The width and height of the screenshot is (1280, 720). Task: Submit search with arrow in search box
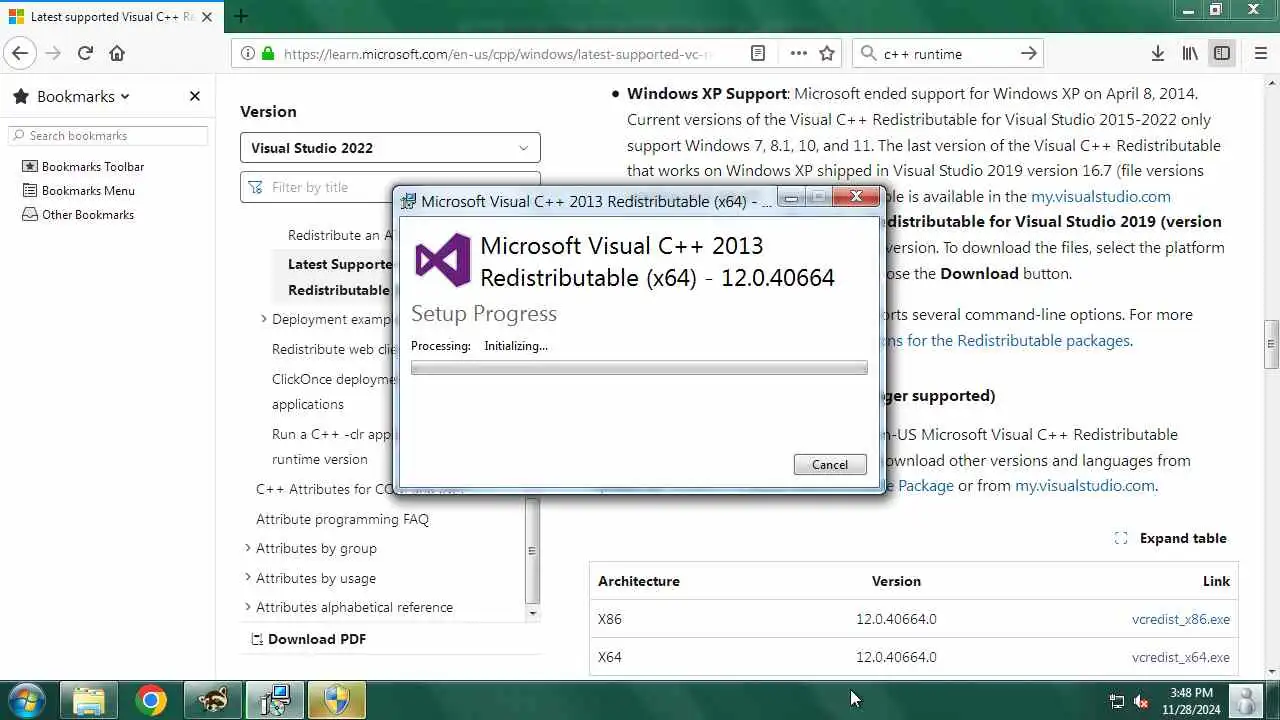pos(1028,53)
